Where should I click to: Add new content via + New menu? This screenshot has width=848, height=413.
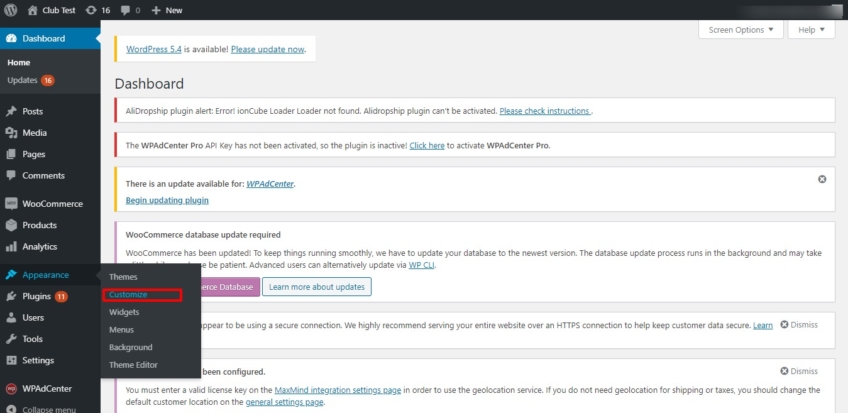coord(166,10)
